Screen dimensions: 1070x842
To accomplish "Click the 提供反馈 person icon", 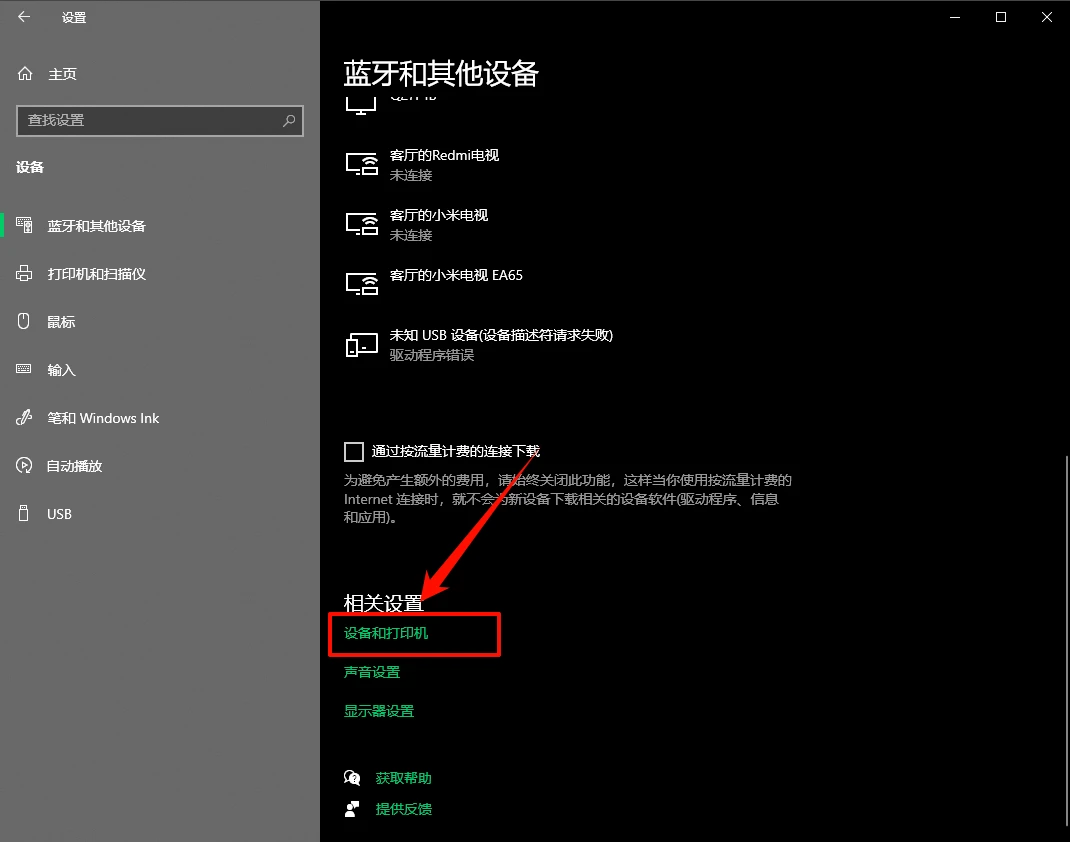I will click(x=352, y=809).
